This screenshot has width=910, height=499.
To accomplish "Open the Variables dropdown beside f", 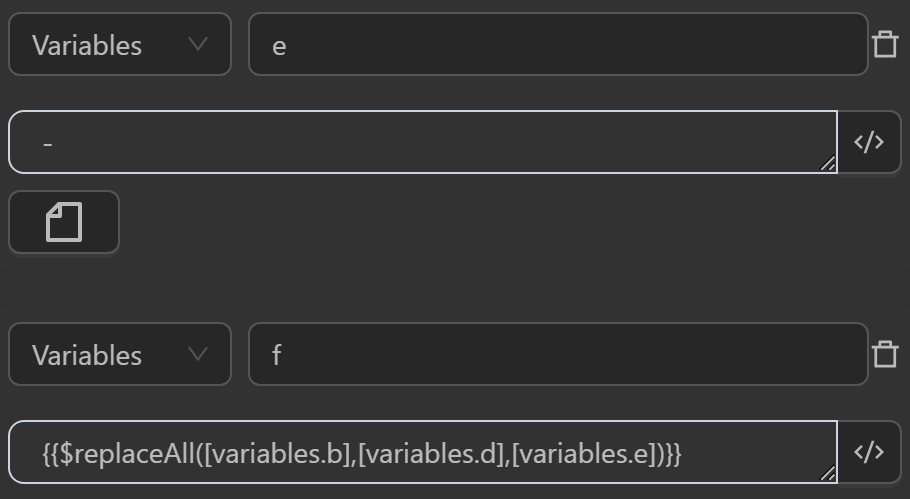I will click(x=119, y=355).
